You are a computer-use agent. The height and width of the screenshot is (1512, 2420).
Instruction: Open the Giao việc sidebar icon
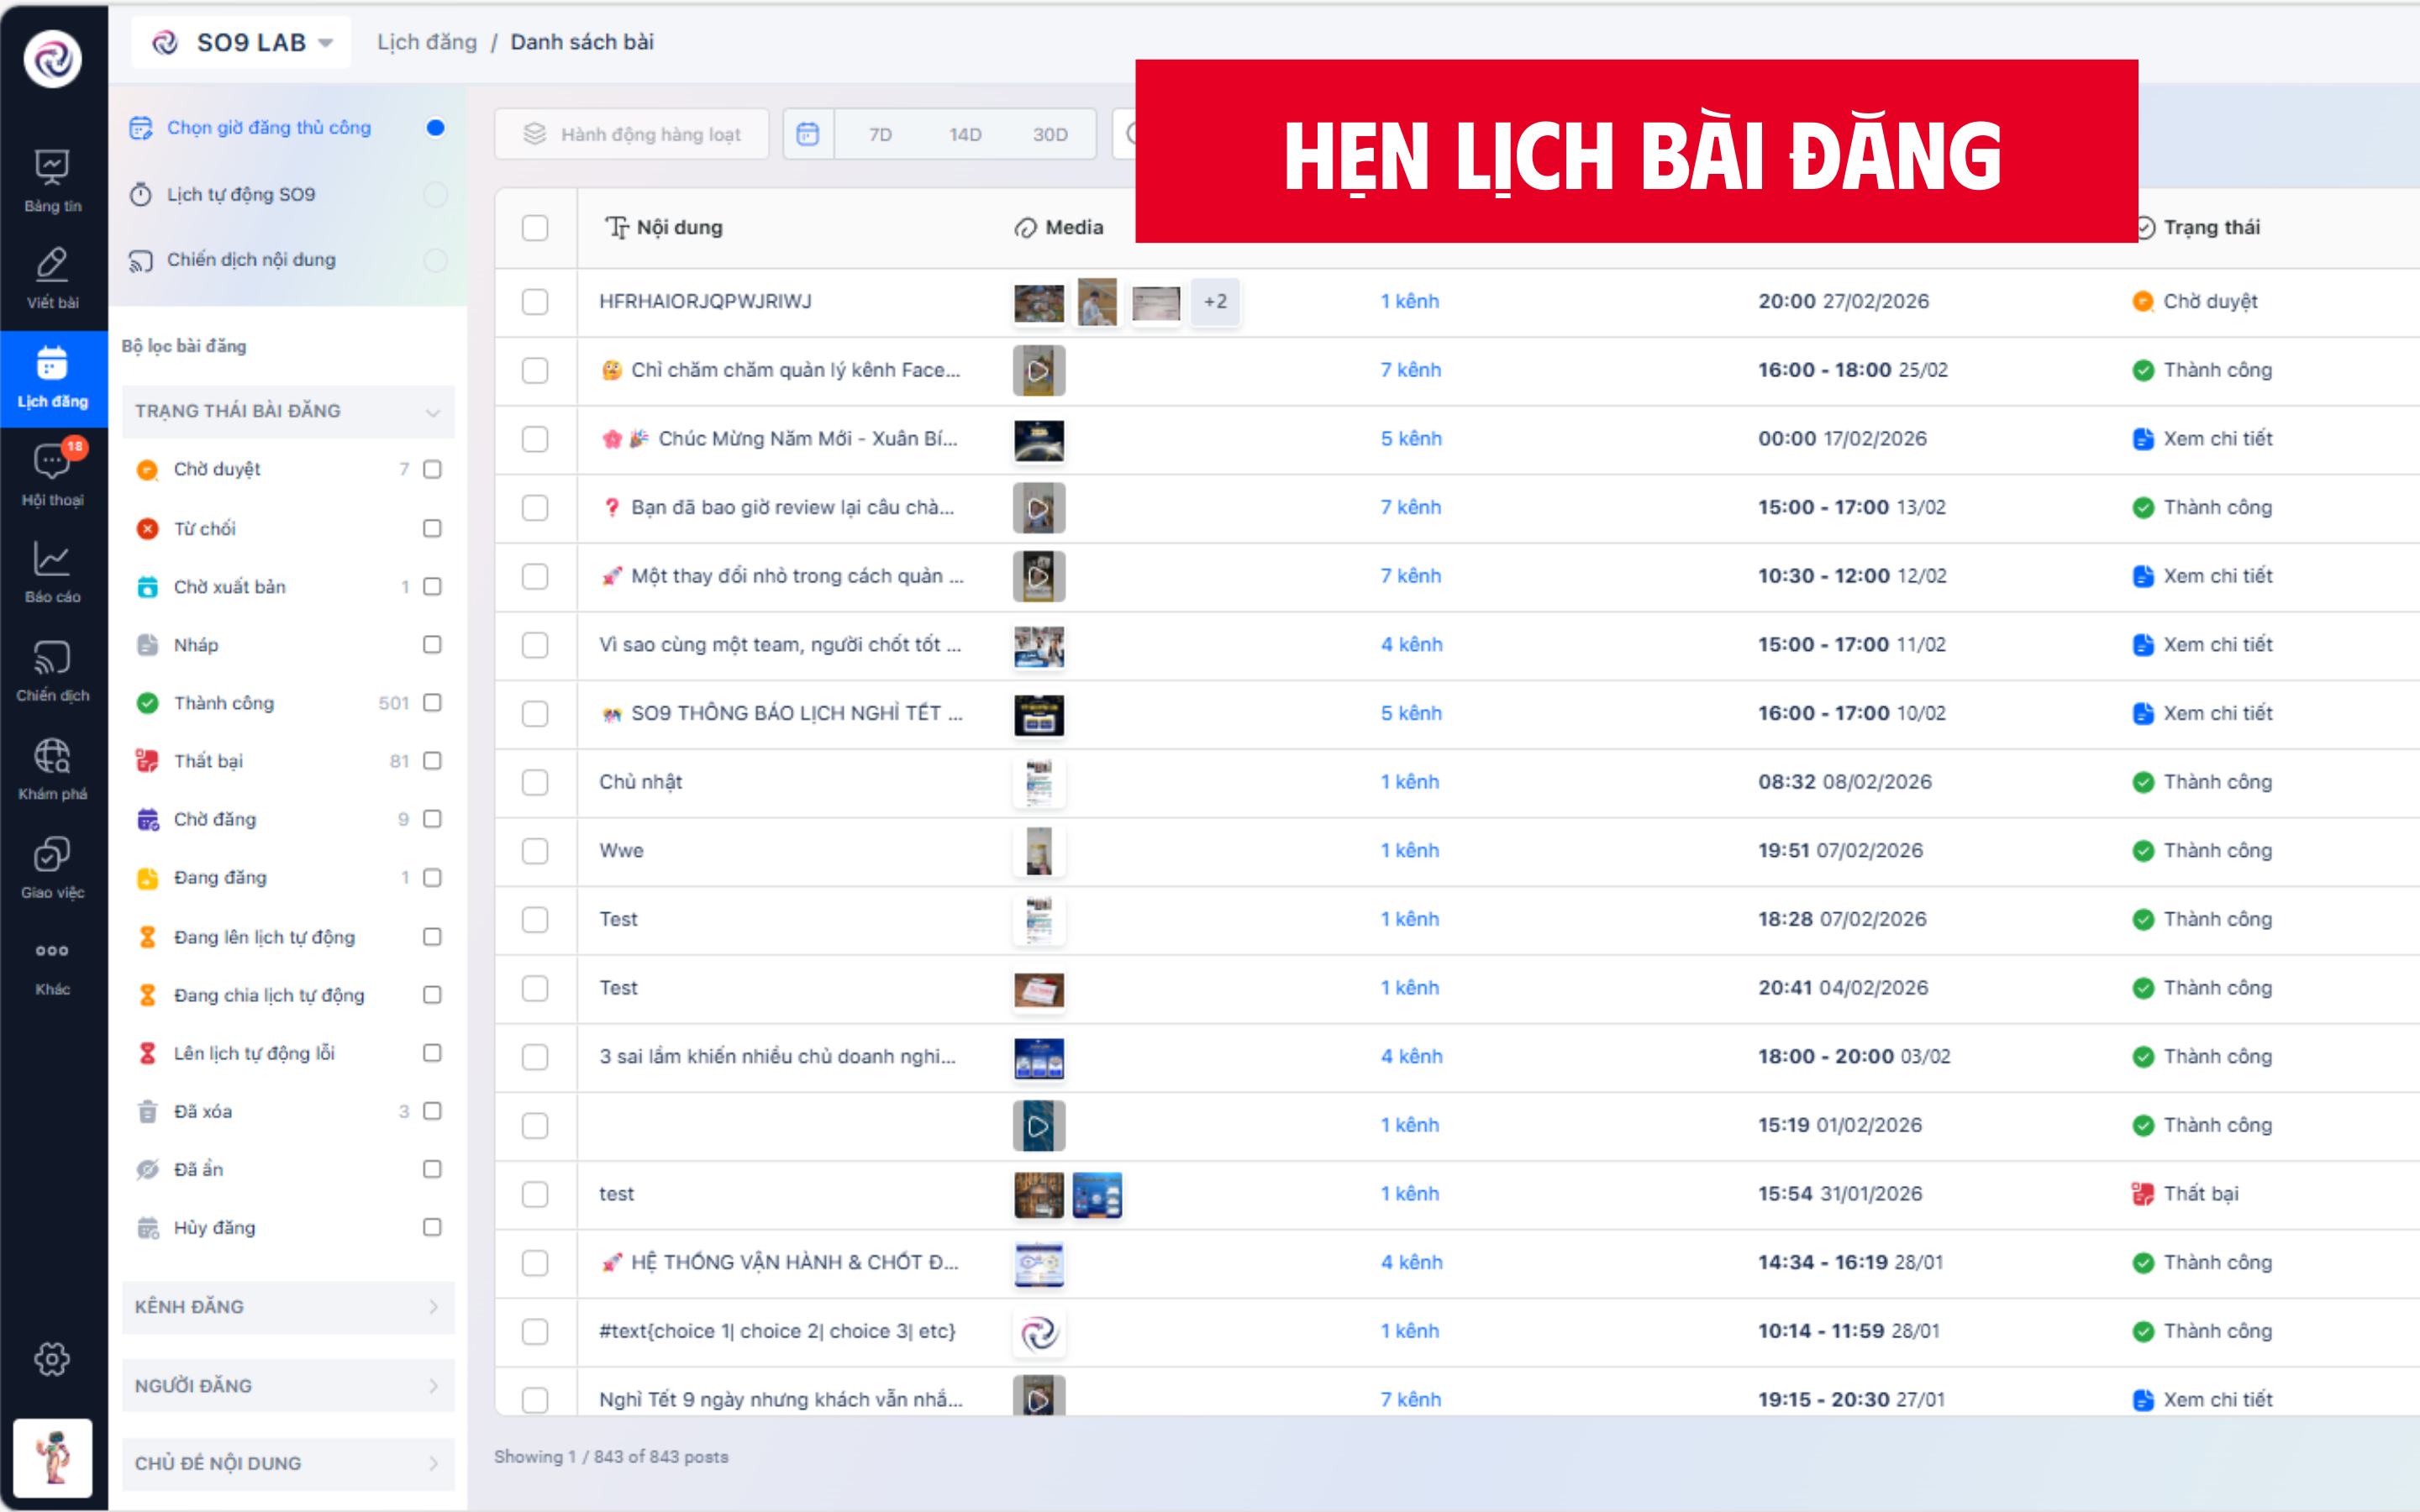[52, 854]
